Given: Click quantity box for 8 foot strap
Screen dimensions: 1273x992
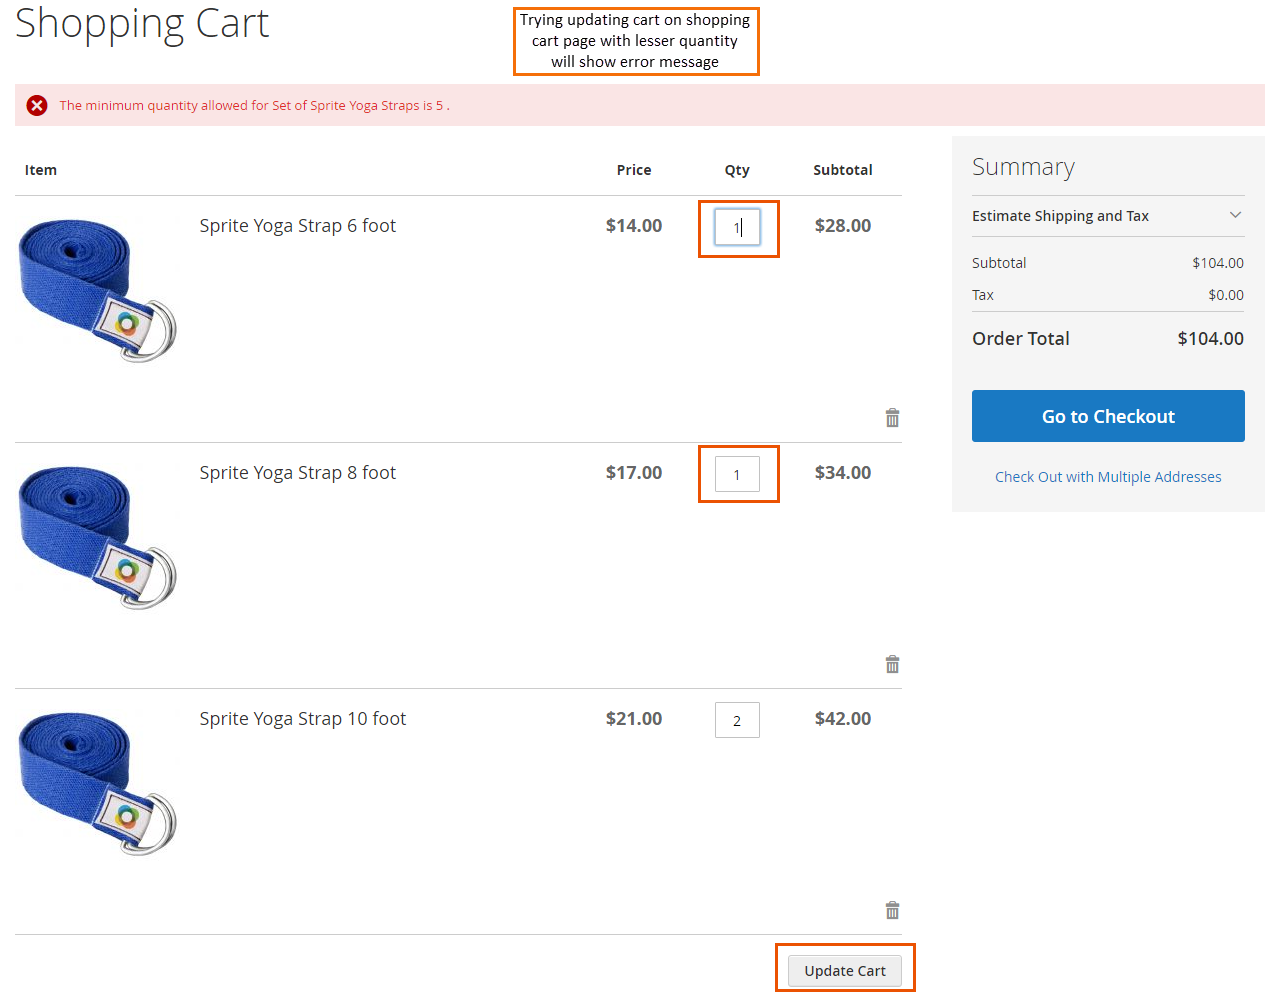Looking at the screenshot, I should pyautogui.click(x=737, y=474).
